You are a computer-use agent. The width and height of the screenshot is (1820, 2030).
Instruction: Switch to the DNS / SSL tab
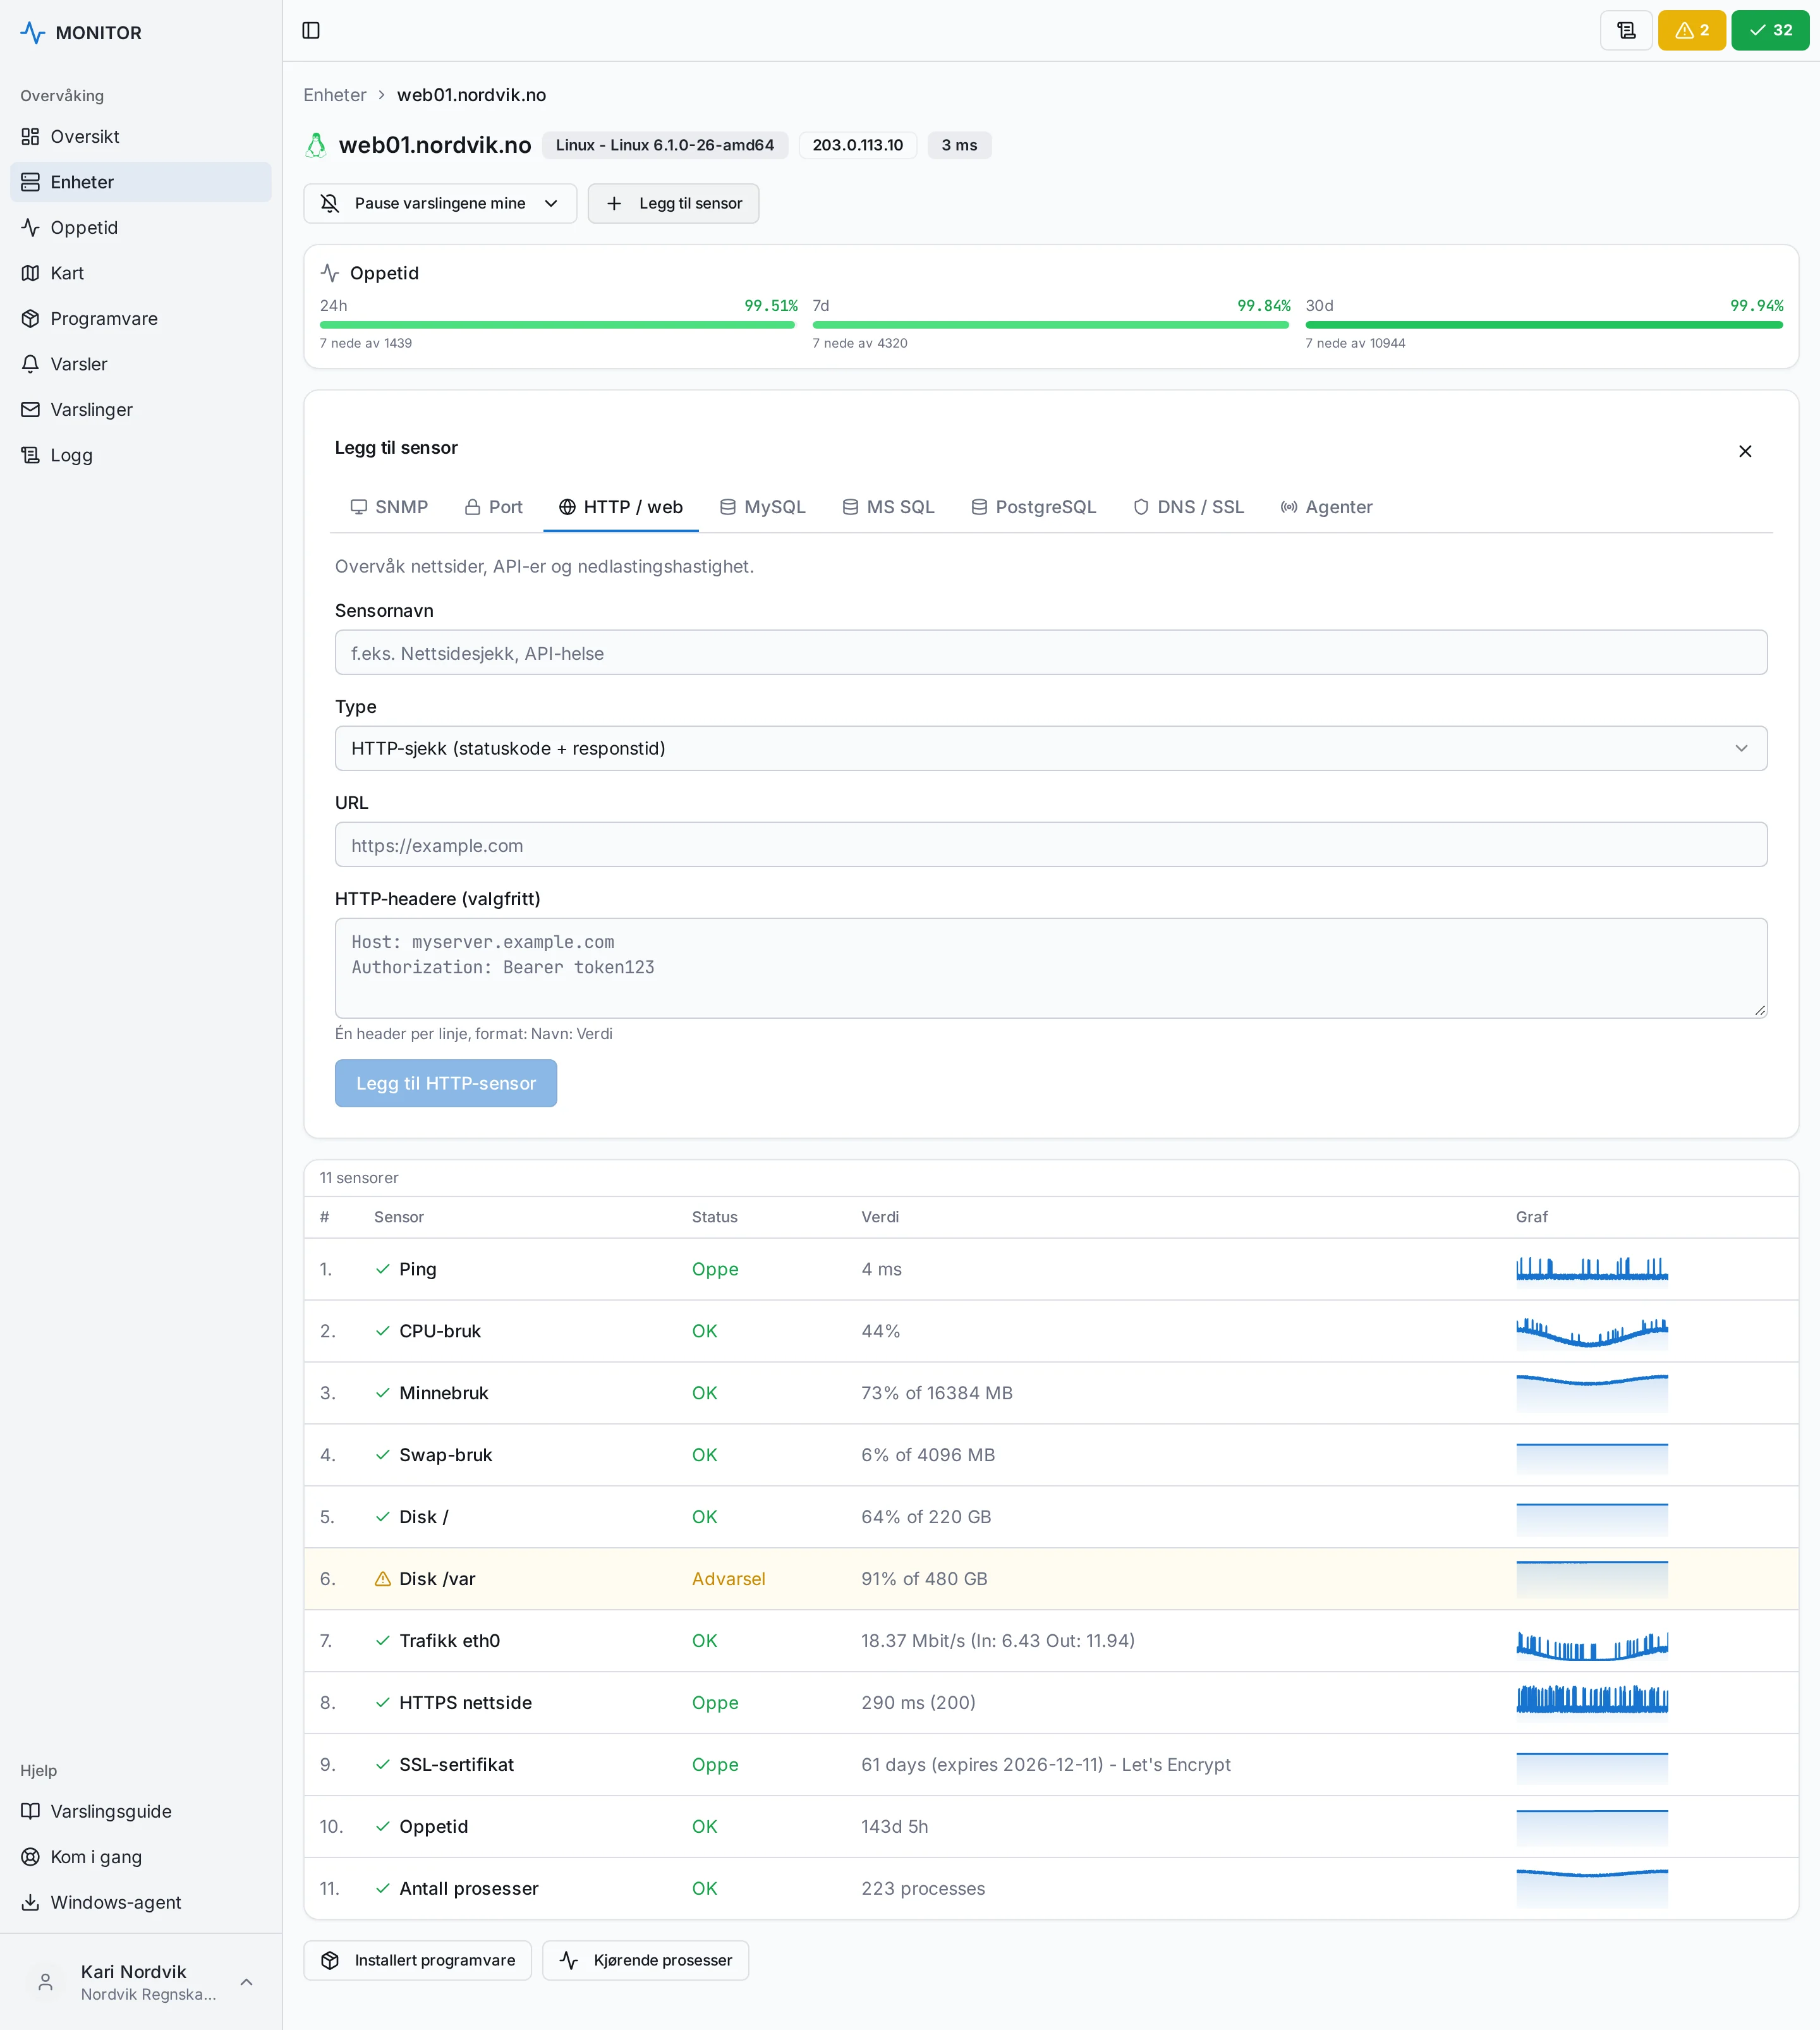pyautogui.click(x=1189, y=507)
